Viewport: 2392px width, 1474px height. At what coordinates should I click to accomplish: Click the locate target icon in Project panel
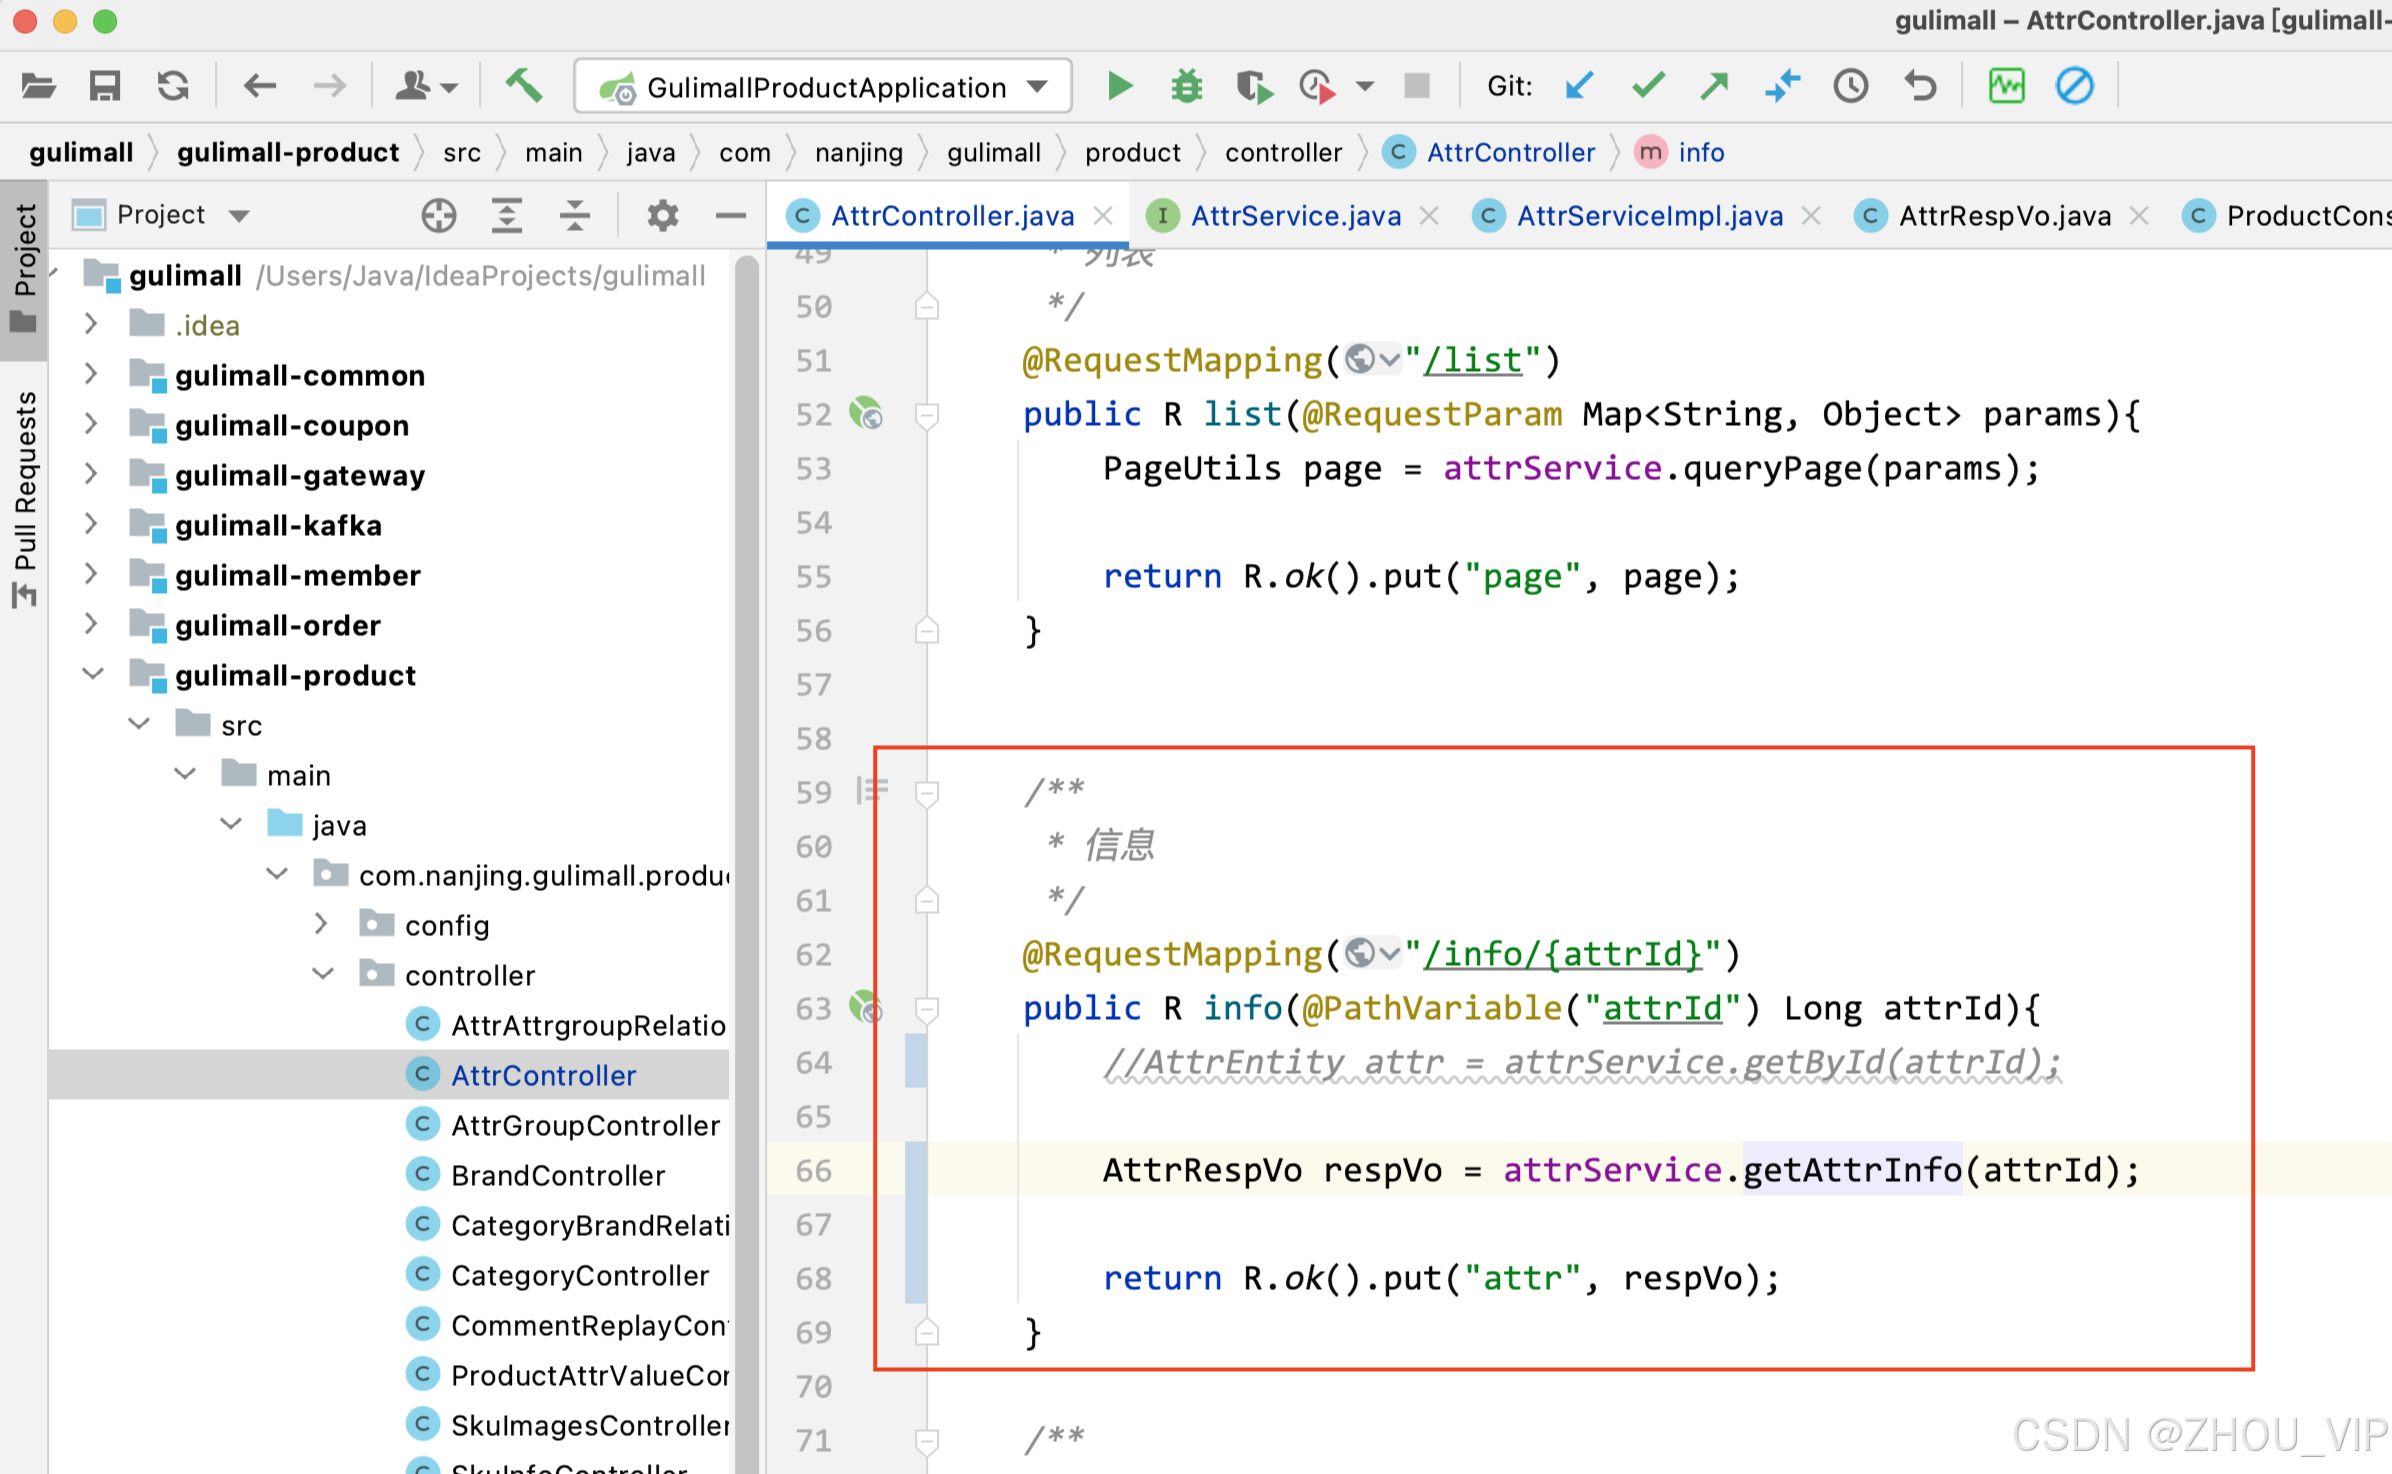[x=438, y=215]
